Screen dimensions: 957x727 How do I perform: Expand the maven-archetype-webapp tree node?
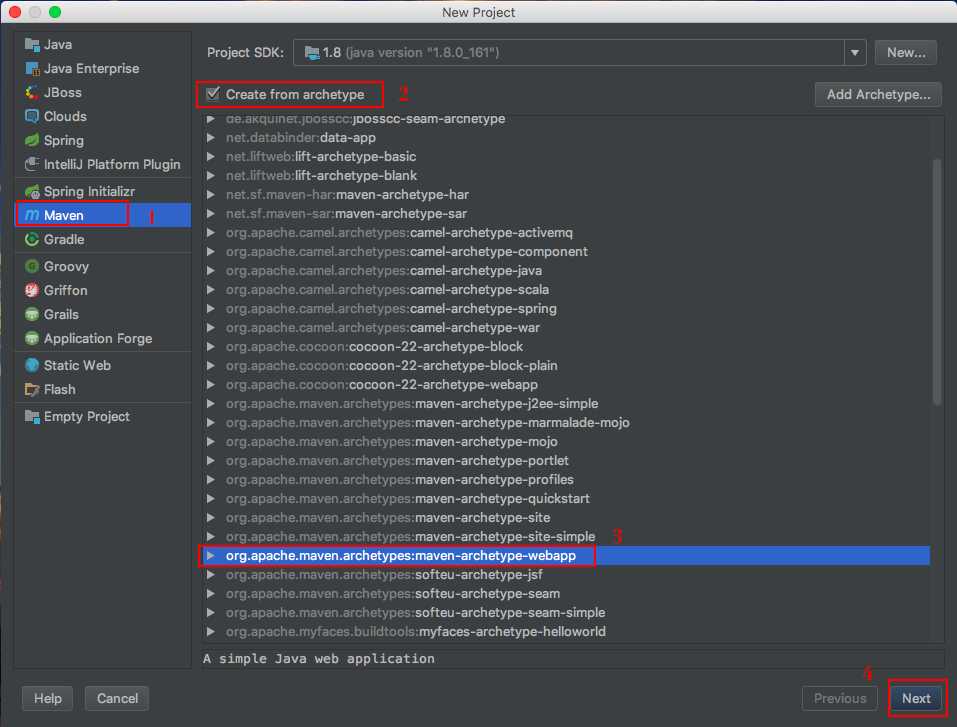[210, 556]
